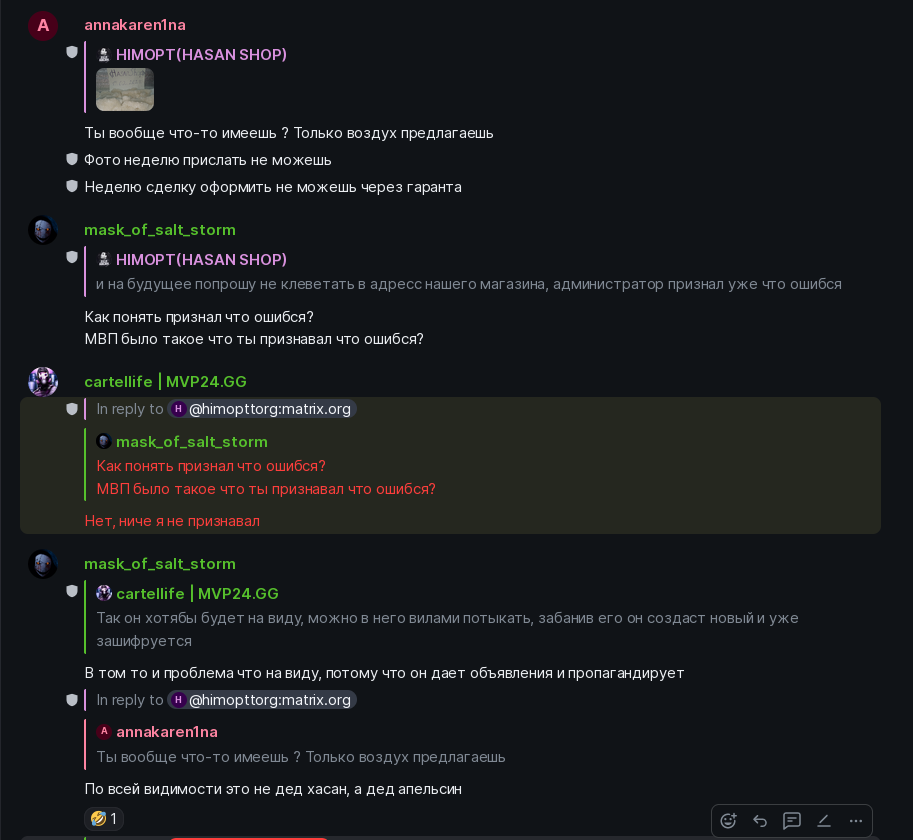913x840 pixels.
Task: Click the reply arrow icon
Action: coord(760,821)
